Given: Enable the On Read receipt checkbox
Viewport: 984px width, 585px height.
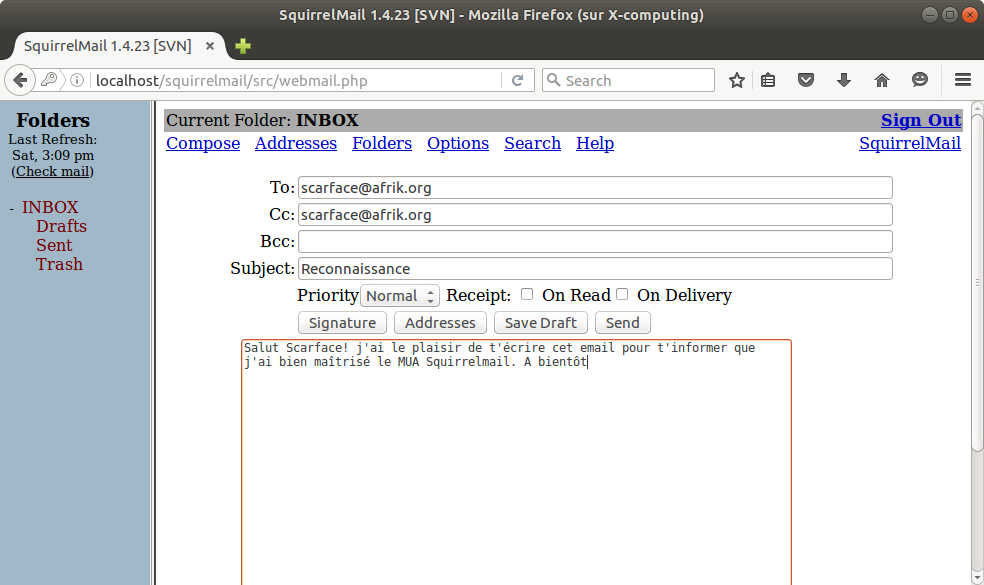Looking at the screenshot, I should point(527,294).
